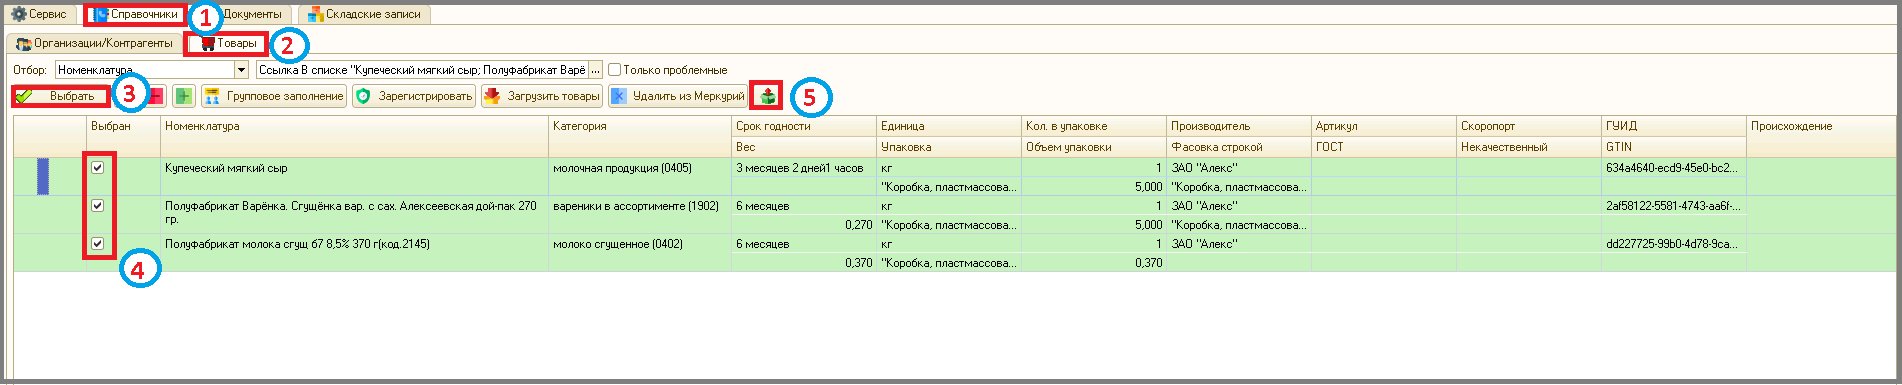
Task: Uncheck the checkbox for Полуфабрикат Варёнка row
Action: tap(98, 205)
